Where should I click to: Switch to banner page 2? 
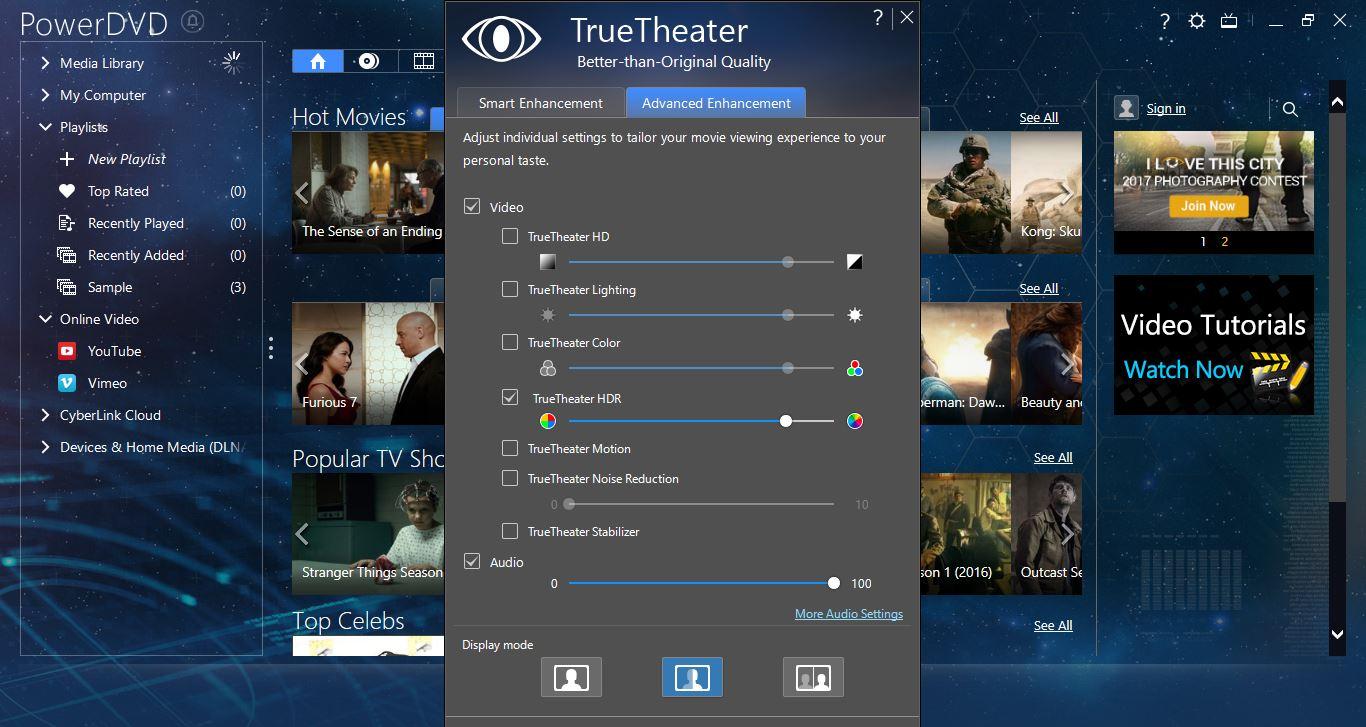pyautogui.click(x=1224, y=242)
